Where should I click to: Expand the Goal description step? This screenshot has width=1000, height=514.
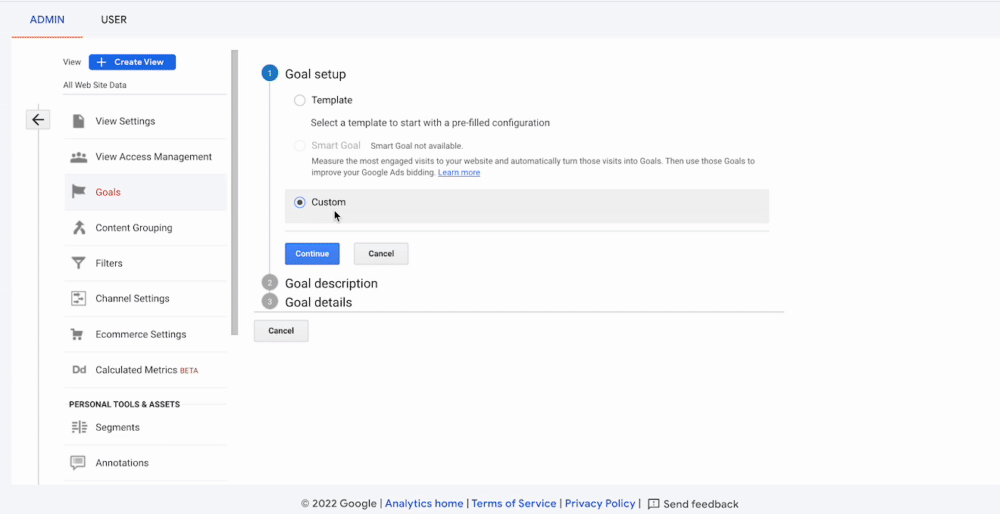tap(331, 283)
